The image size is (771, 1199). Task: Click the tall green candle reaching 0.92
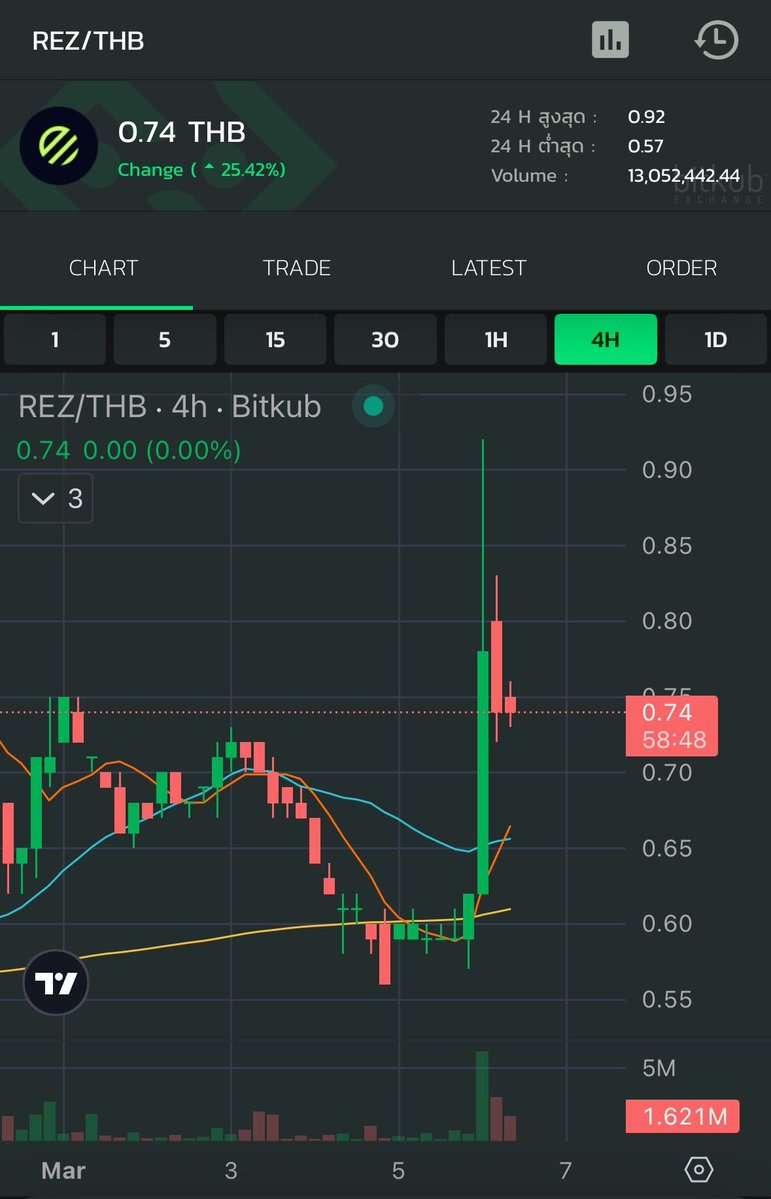[483, 772]
